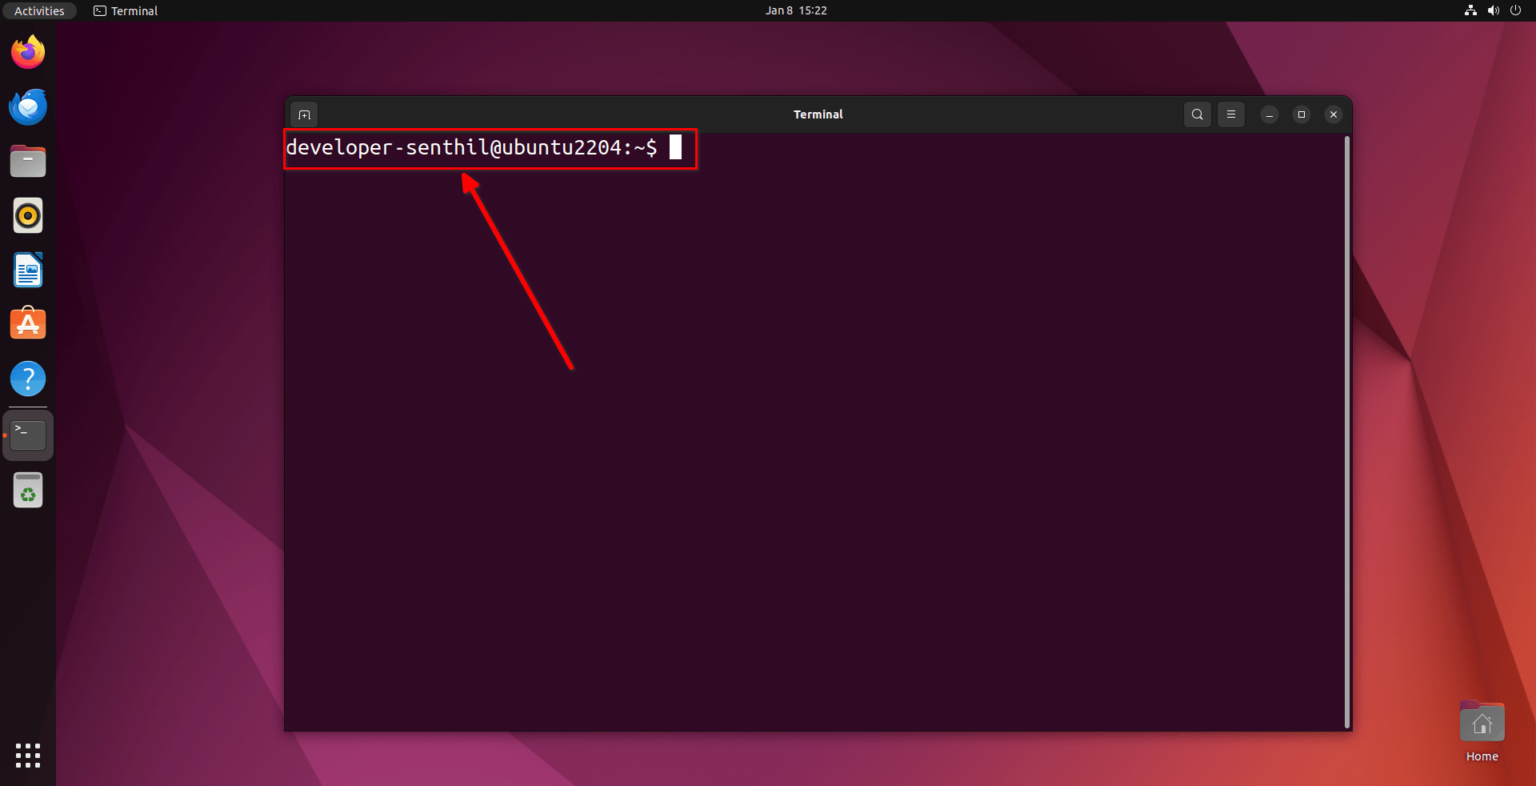Open the Terminal app menu in top bar
This screenshot has width=1536, height=786.
(126, 11)
